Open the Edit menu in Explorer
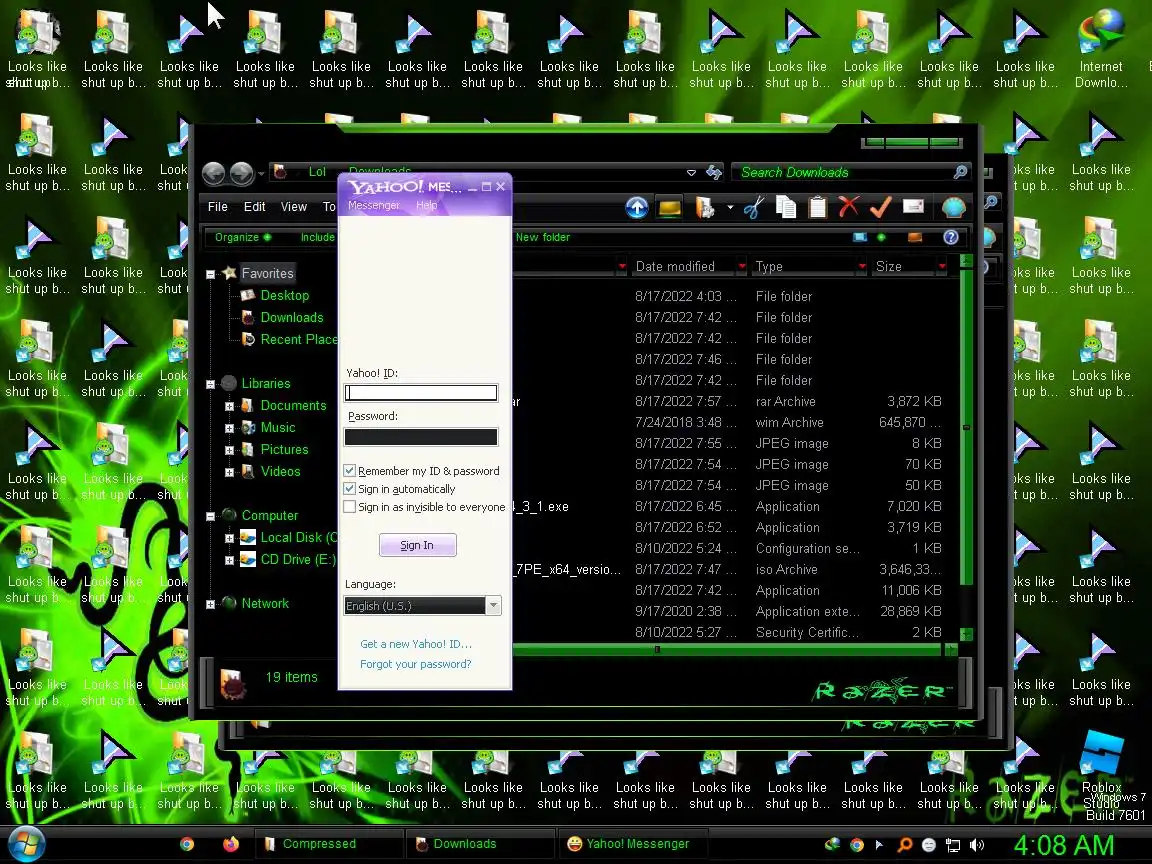The width and height of the screenshot is (1152, 864). pos(254,207)
